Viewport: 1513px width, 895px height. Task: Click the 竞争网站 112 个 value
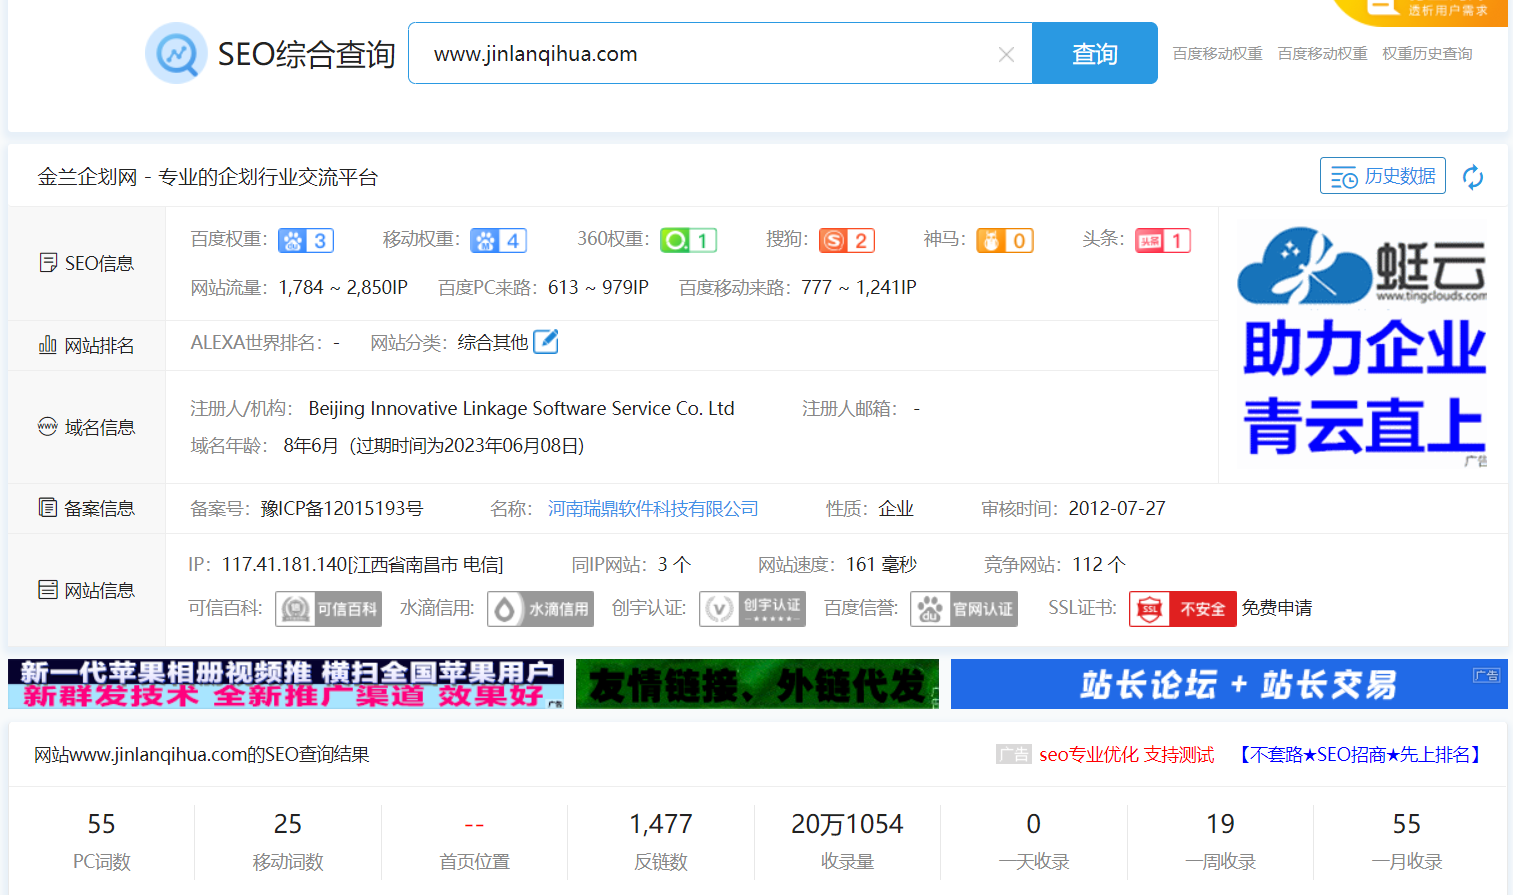point(1099,565)
